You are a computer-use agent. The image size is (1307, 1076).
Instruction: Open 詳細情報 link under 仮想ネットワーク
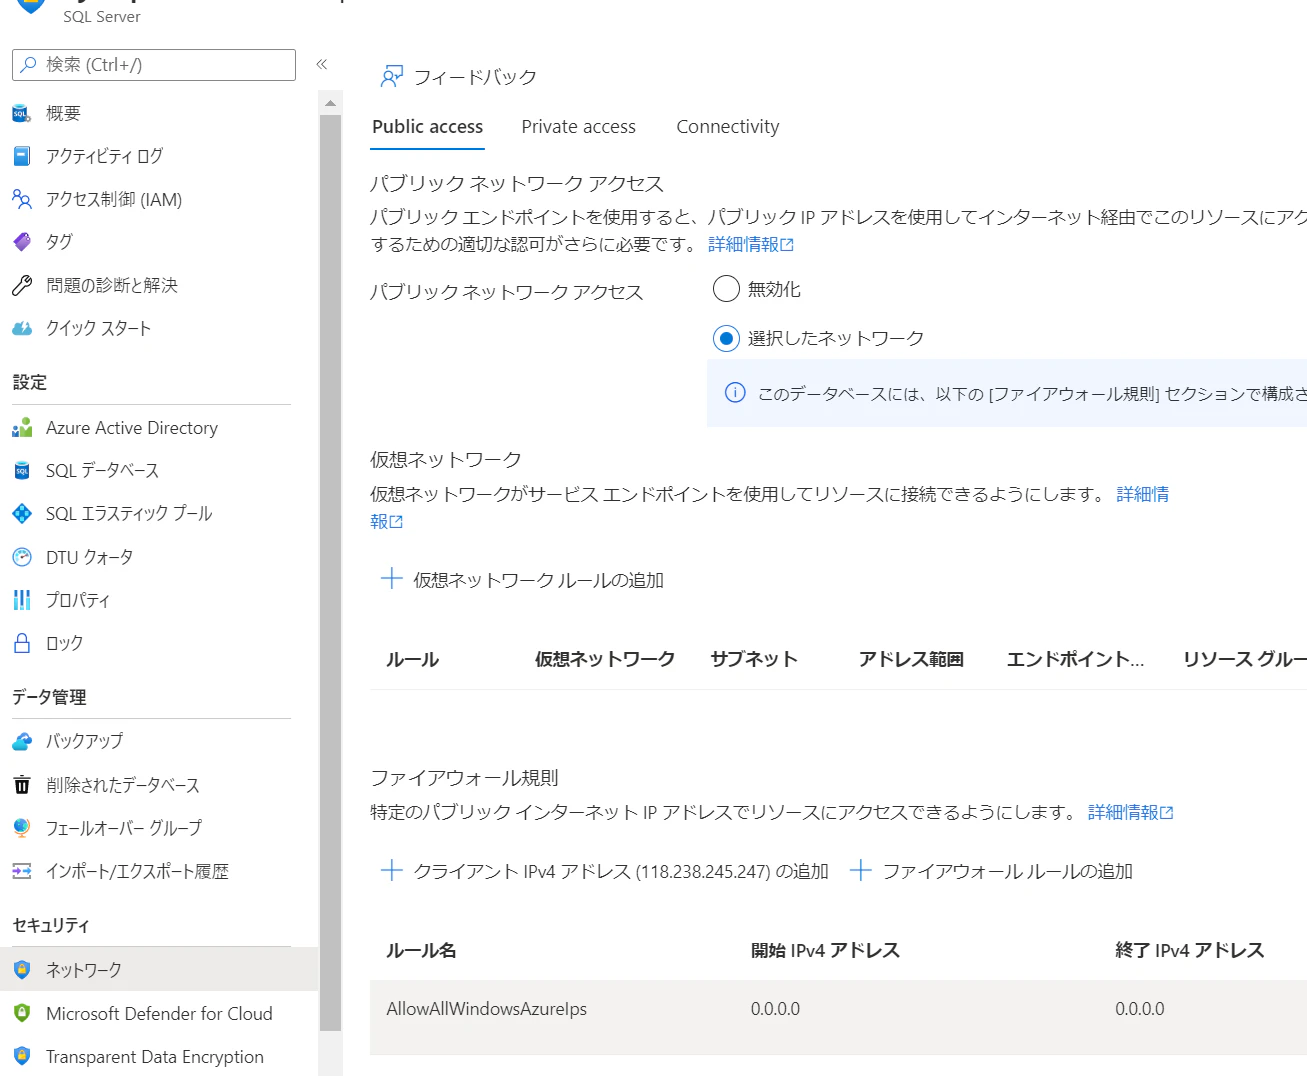click(x=1143, y=494)
